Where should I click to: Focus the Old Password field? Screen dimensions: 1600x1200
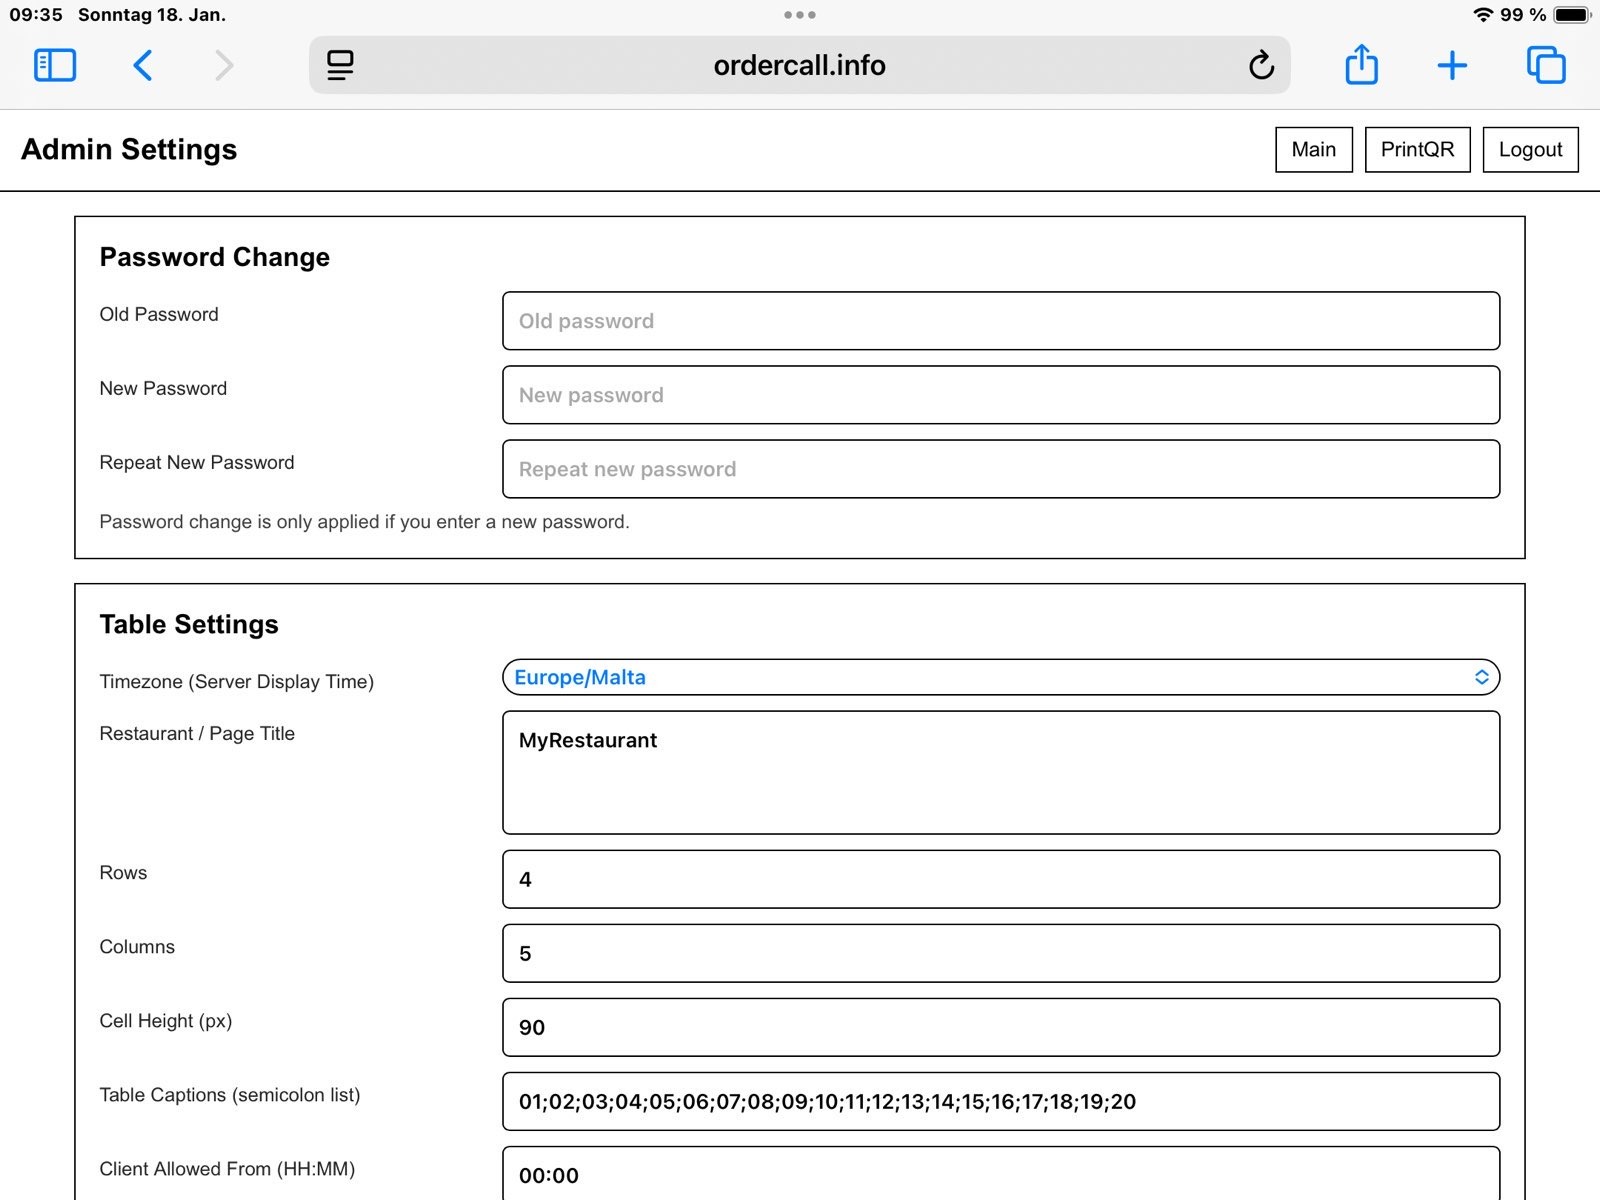[1000, 321]
